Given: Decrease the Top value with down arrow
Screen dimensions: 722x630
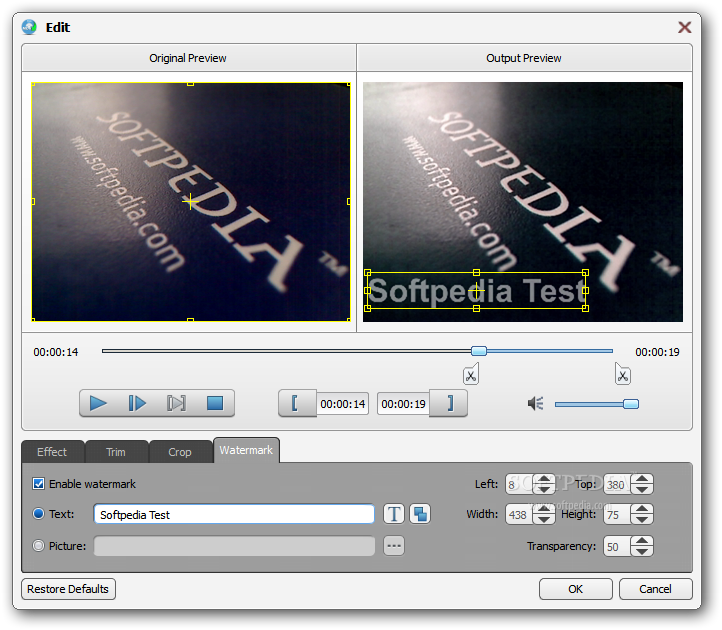Looking at the screenshot, I should tap(642, 489).
